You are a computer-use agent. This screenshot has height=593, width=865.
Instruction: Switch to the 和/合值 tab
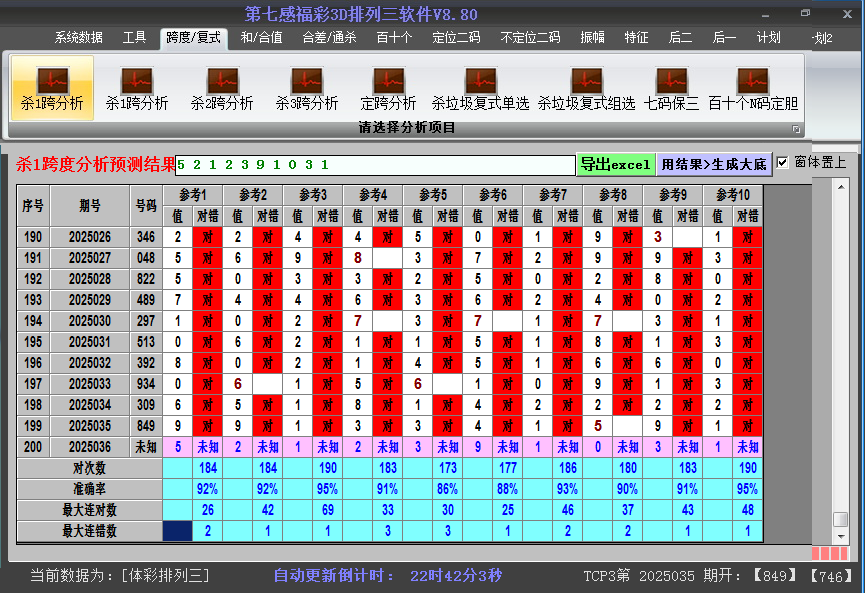261,38
